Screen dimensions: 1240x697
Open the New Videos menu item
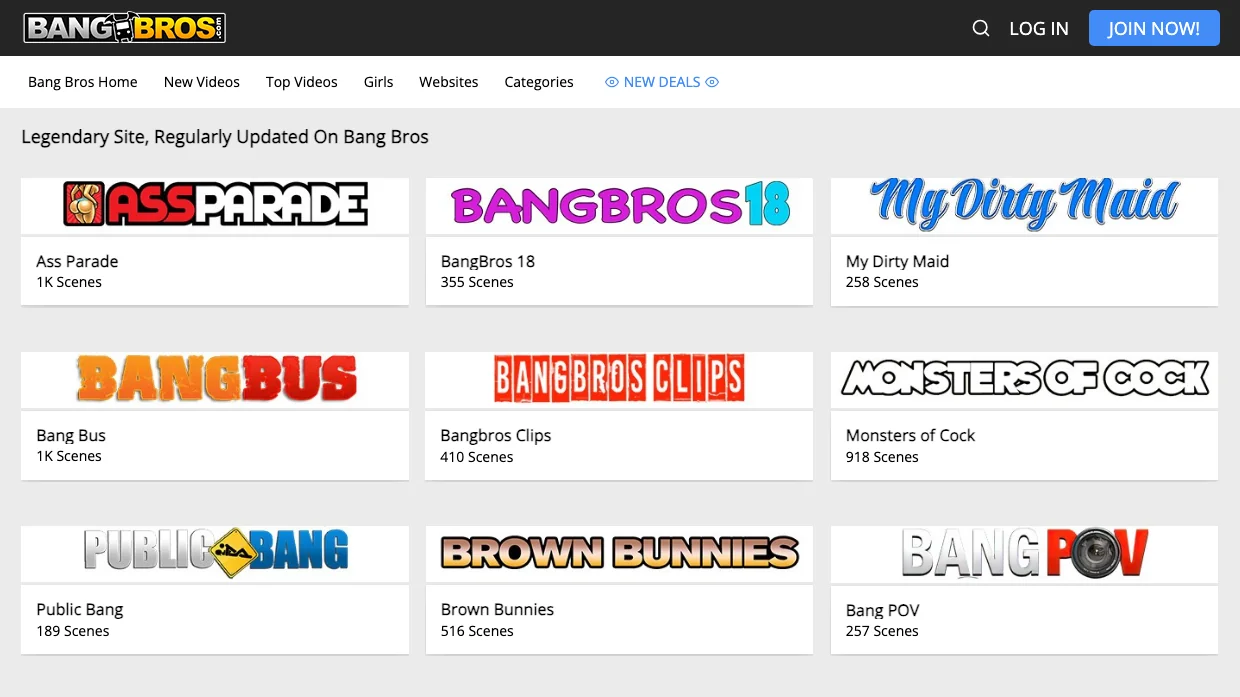(202, 82)
